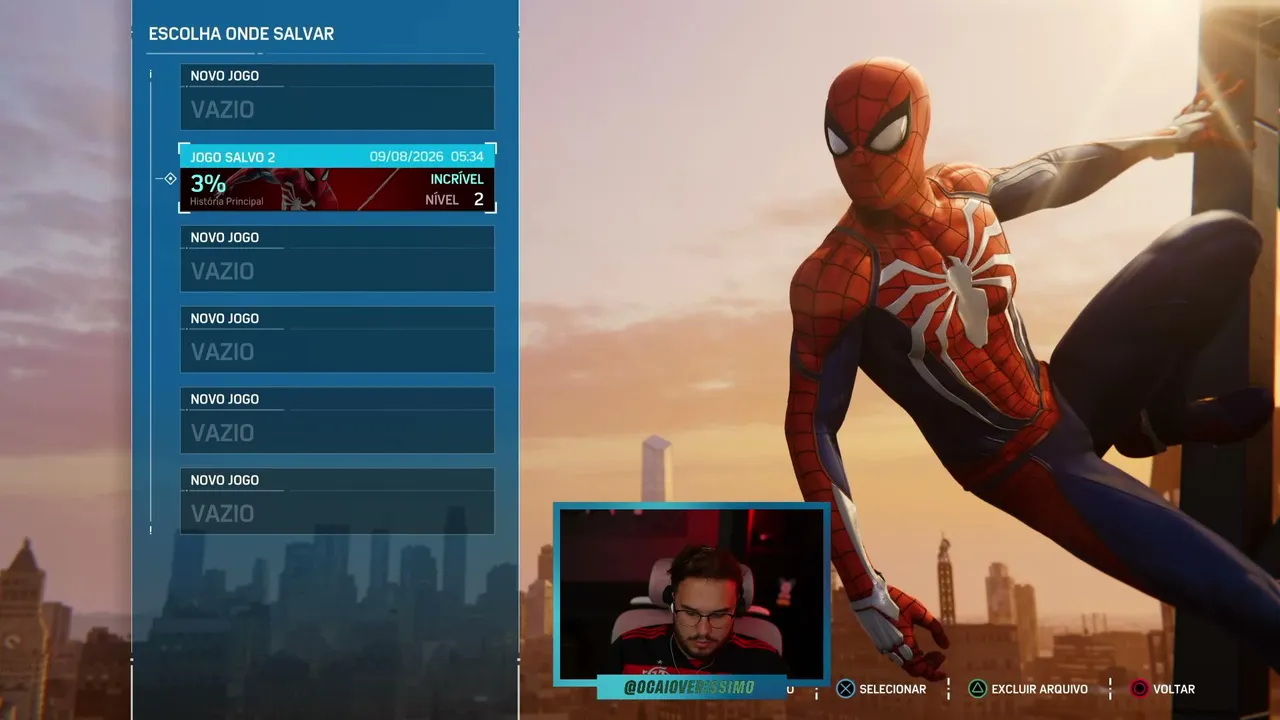
Task: Click the 3% completion value
Action: (x=208, y=183)
